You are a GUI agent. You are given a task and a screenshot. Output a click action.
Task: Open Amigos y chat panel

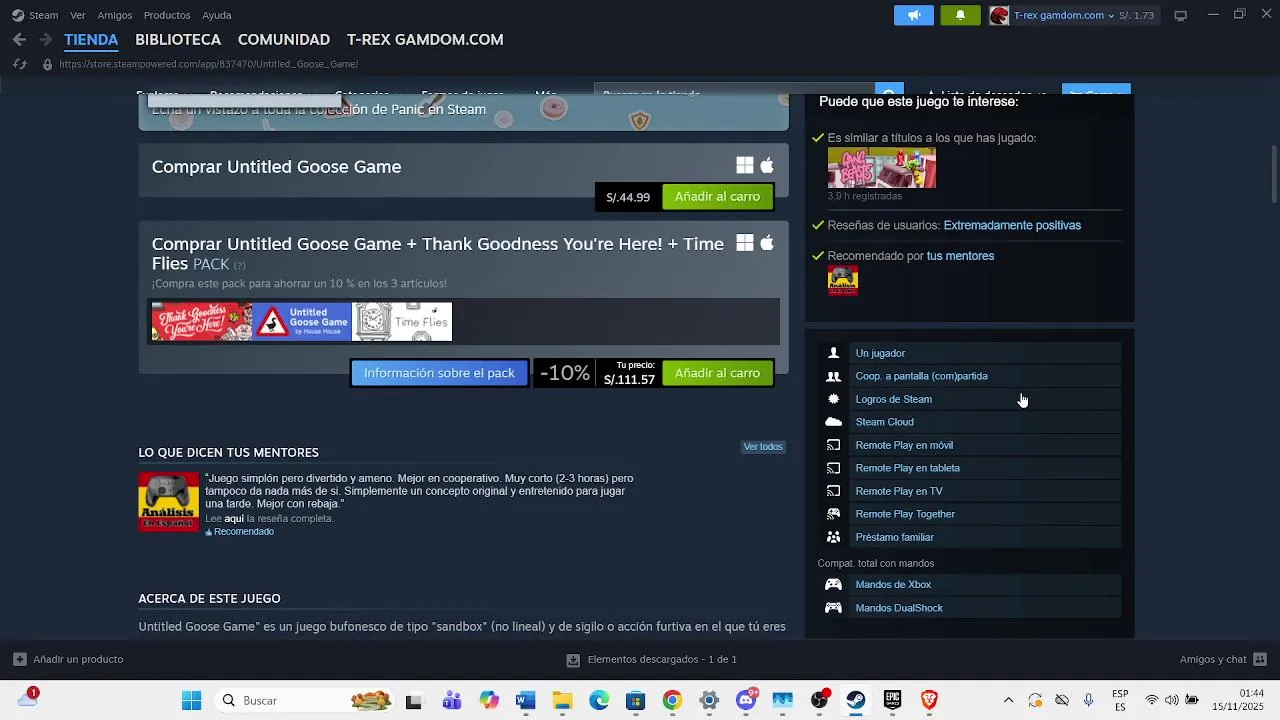[1223, 660]
